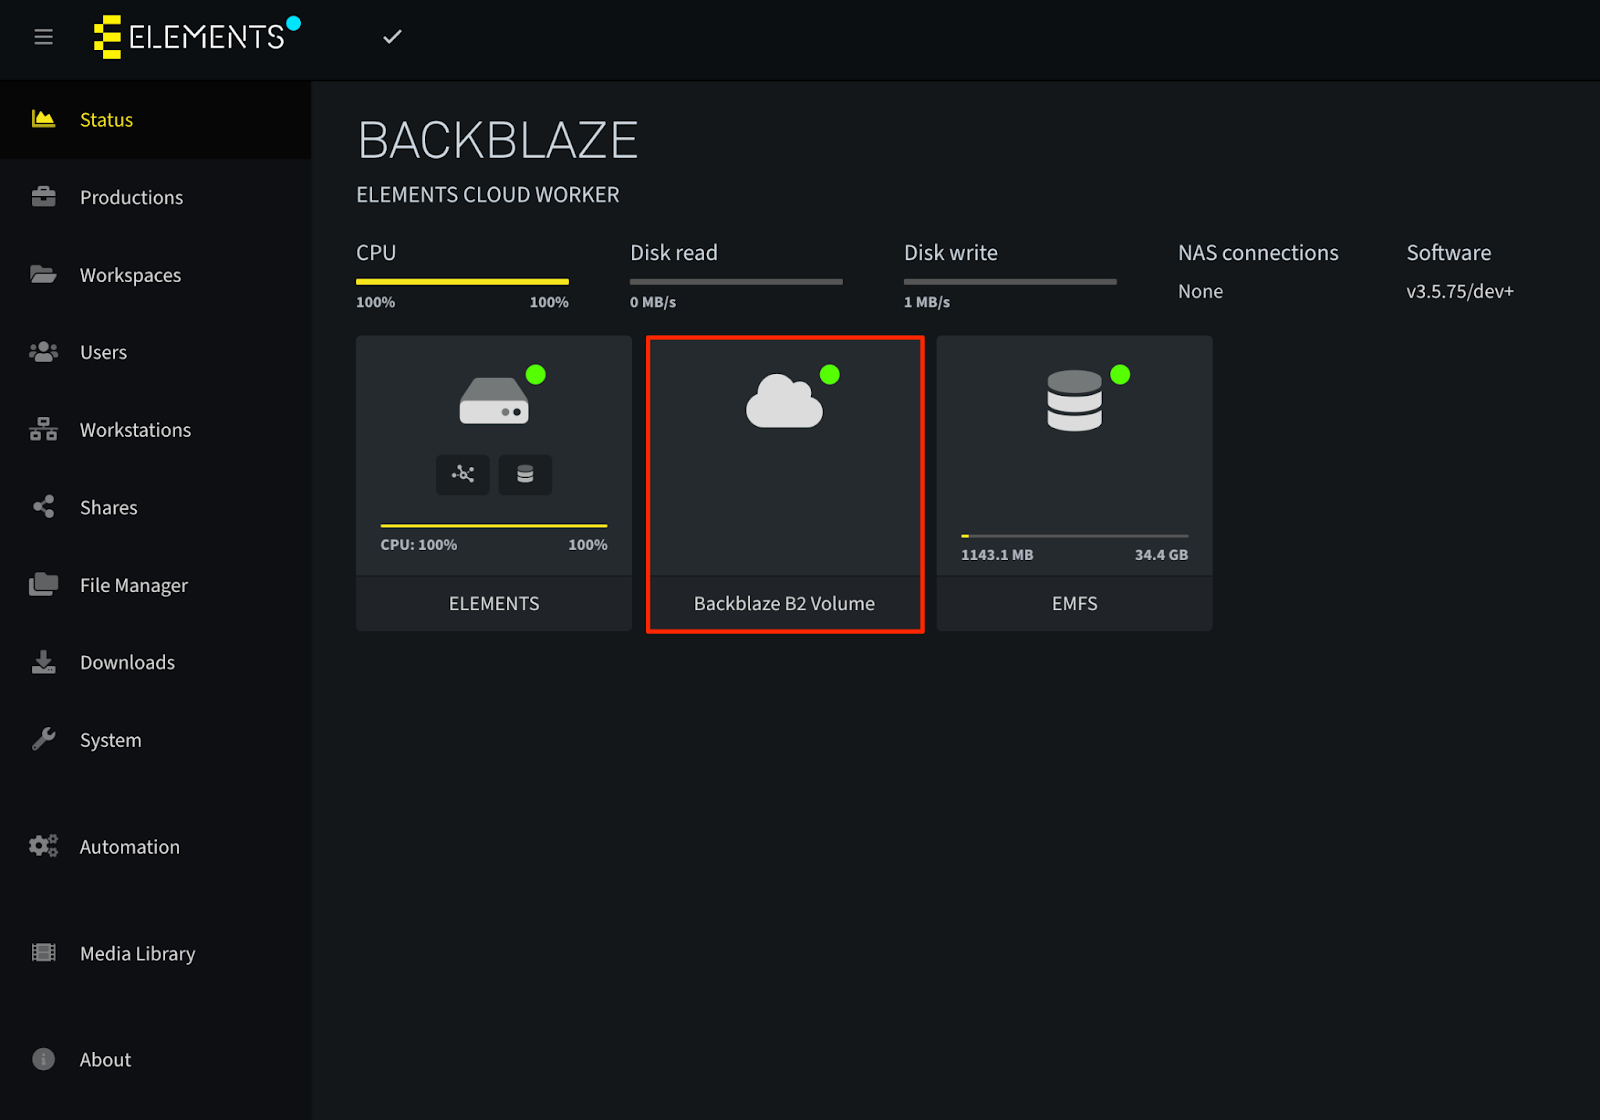Screen dimensions: 1600x1120
Task: Click the NAS connections heading
Action: tap(1258, 253)
